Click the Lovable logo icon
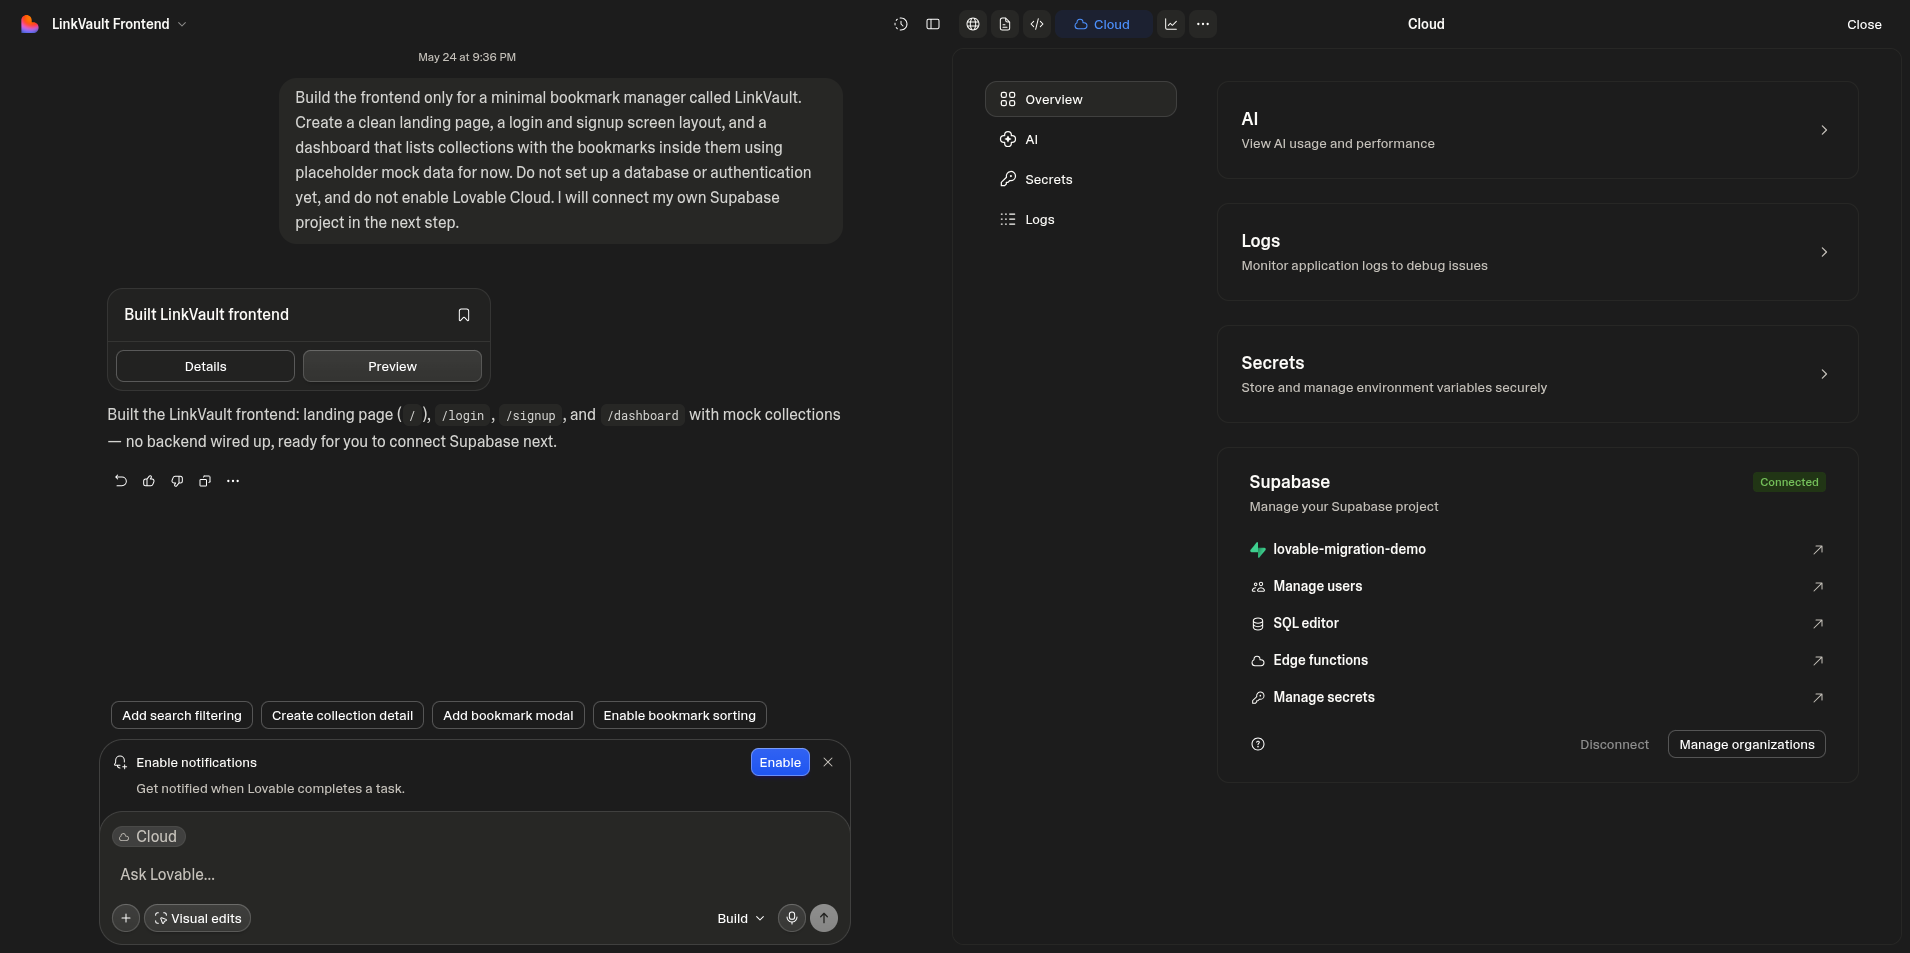The height and width of the screenshot is (953, 1910). tap(30, 24)
